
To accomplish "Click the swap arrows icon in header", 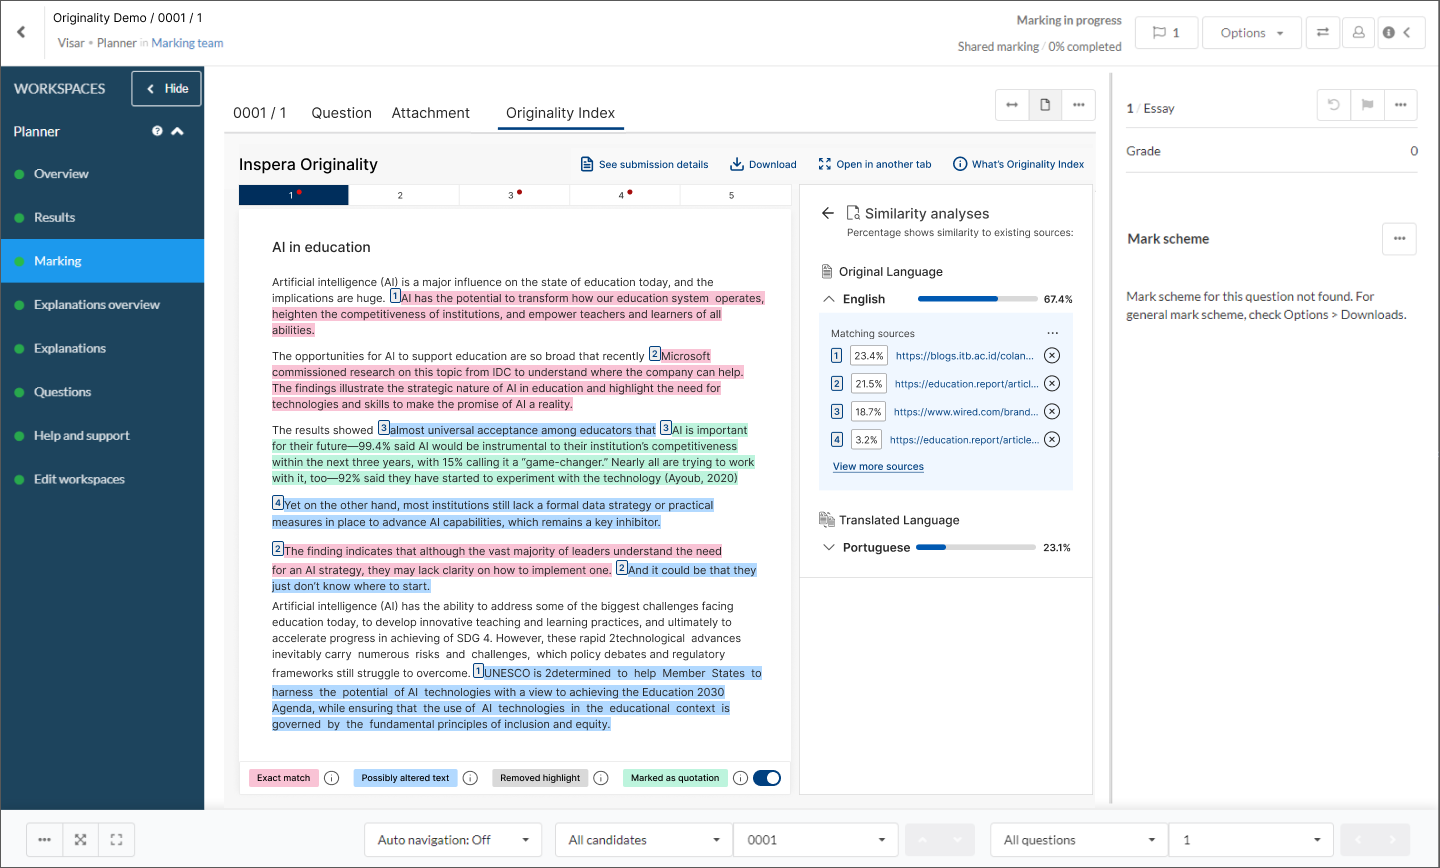I will [1322, 33].
